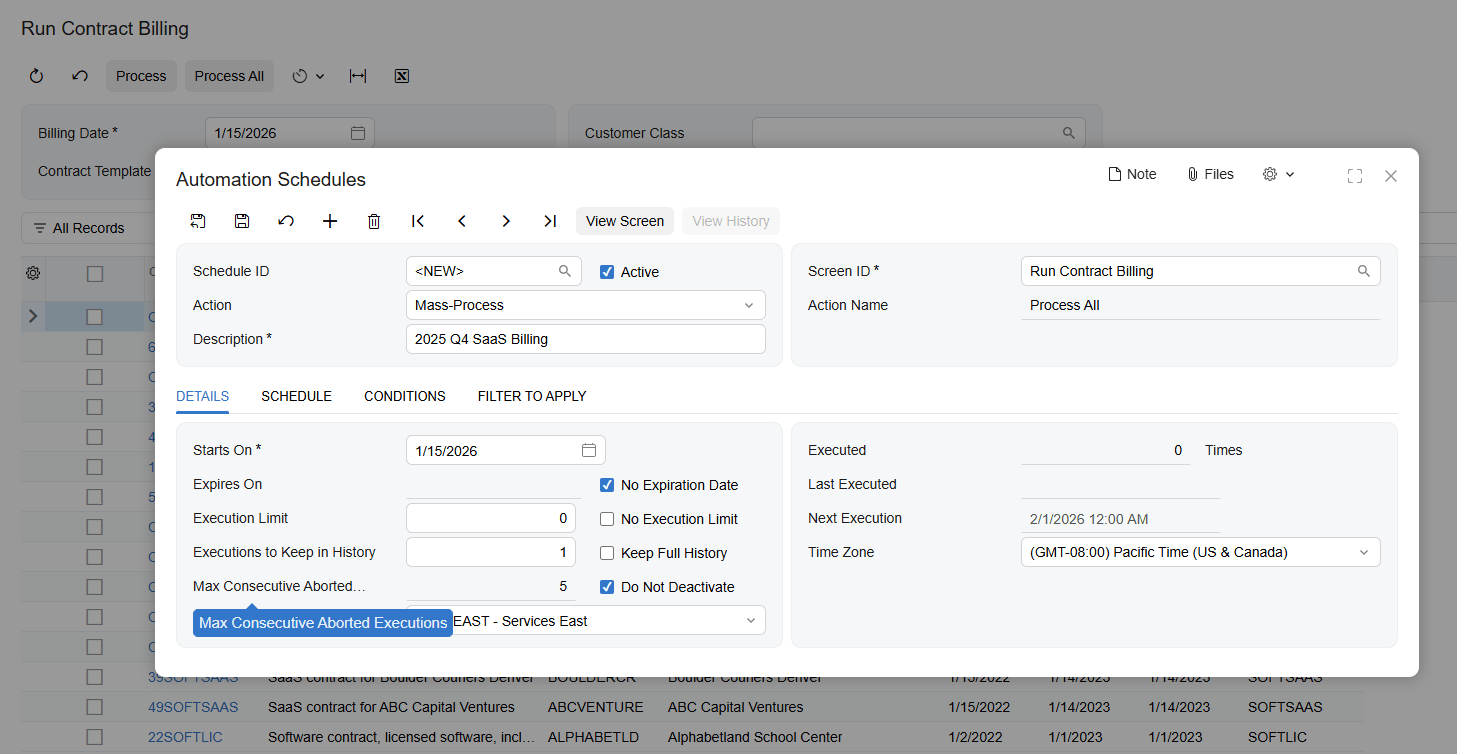This screenshot has height=754, width=1457.
Task: Edit the Description text field
Action: click(x=585, y=339)
